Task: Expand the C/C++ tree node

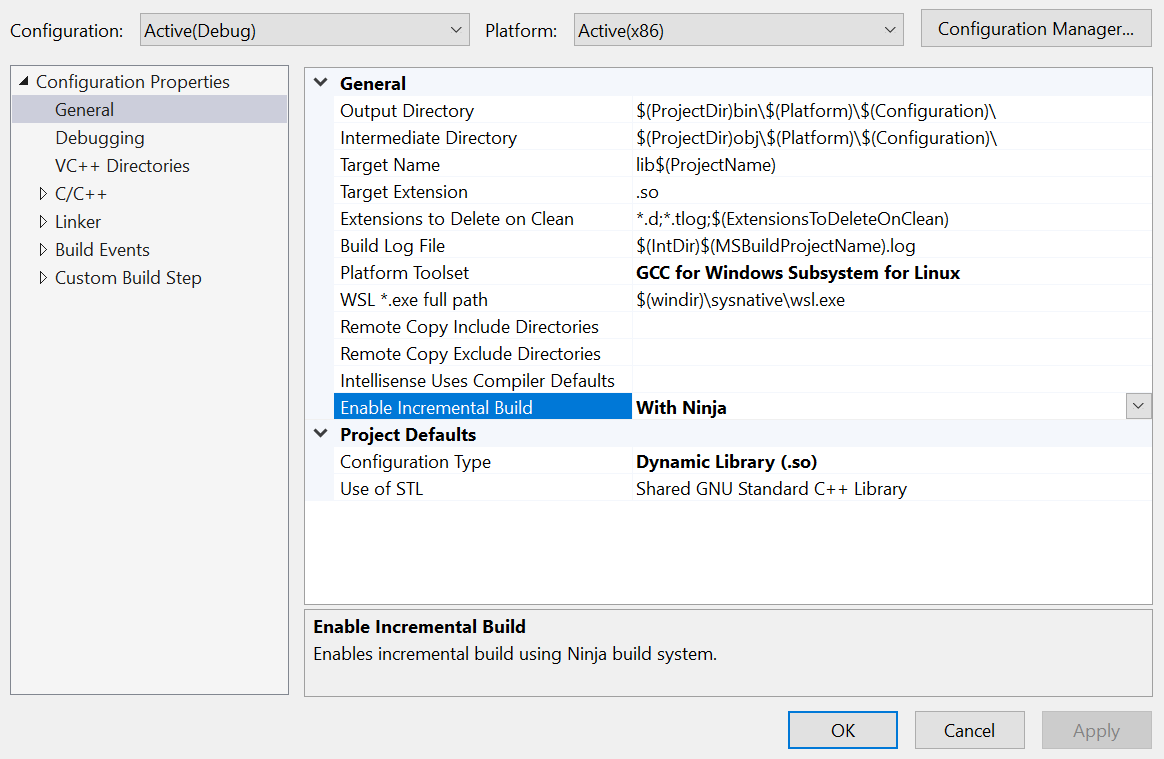Action: click(43, 194)
